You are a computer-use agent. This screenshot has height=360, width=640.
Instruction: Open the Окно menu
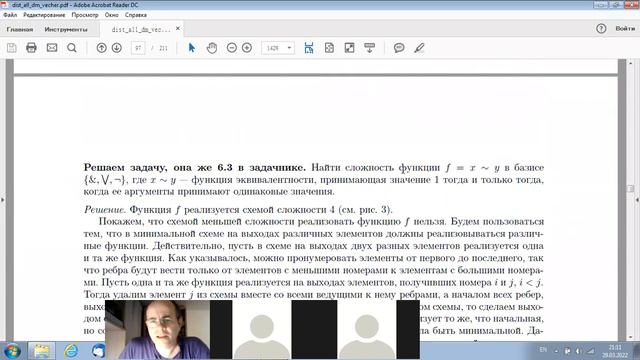pos(111,15)
